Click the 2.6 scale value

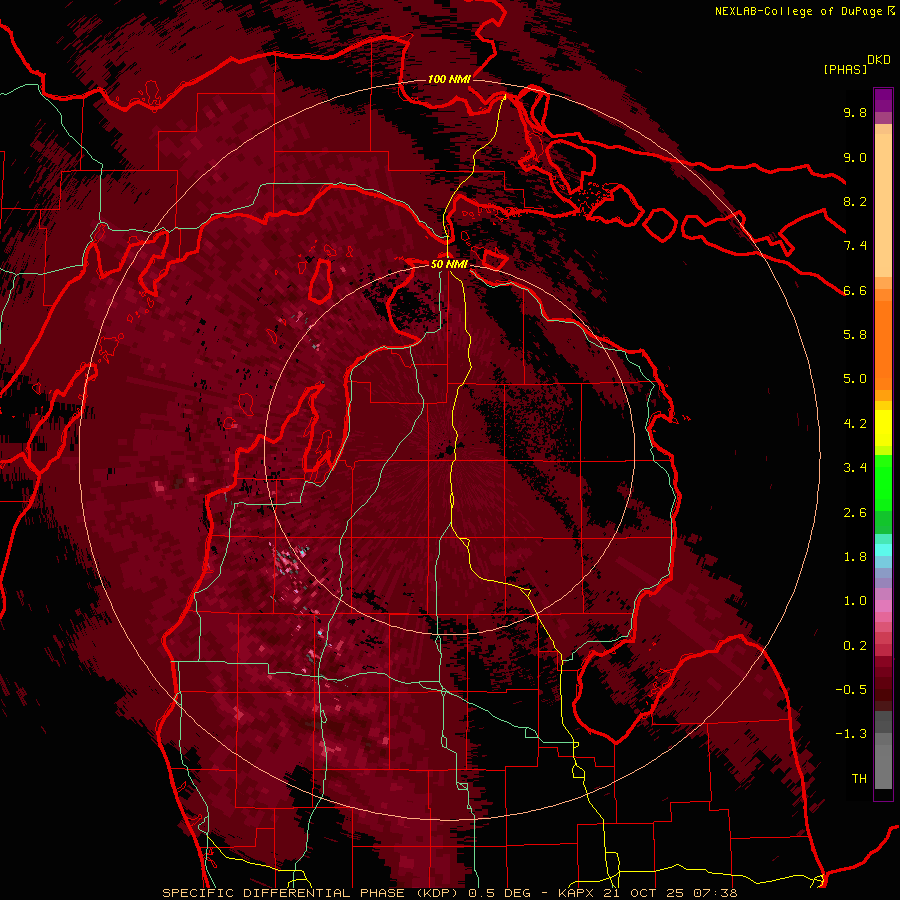pos(855,513)
